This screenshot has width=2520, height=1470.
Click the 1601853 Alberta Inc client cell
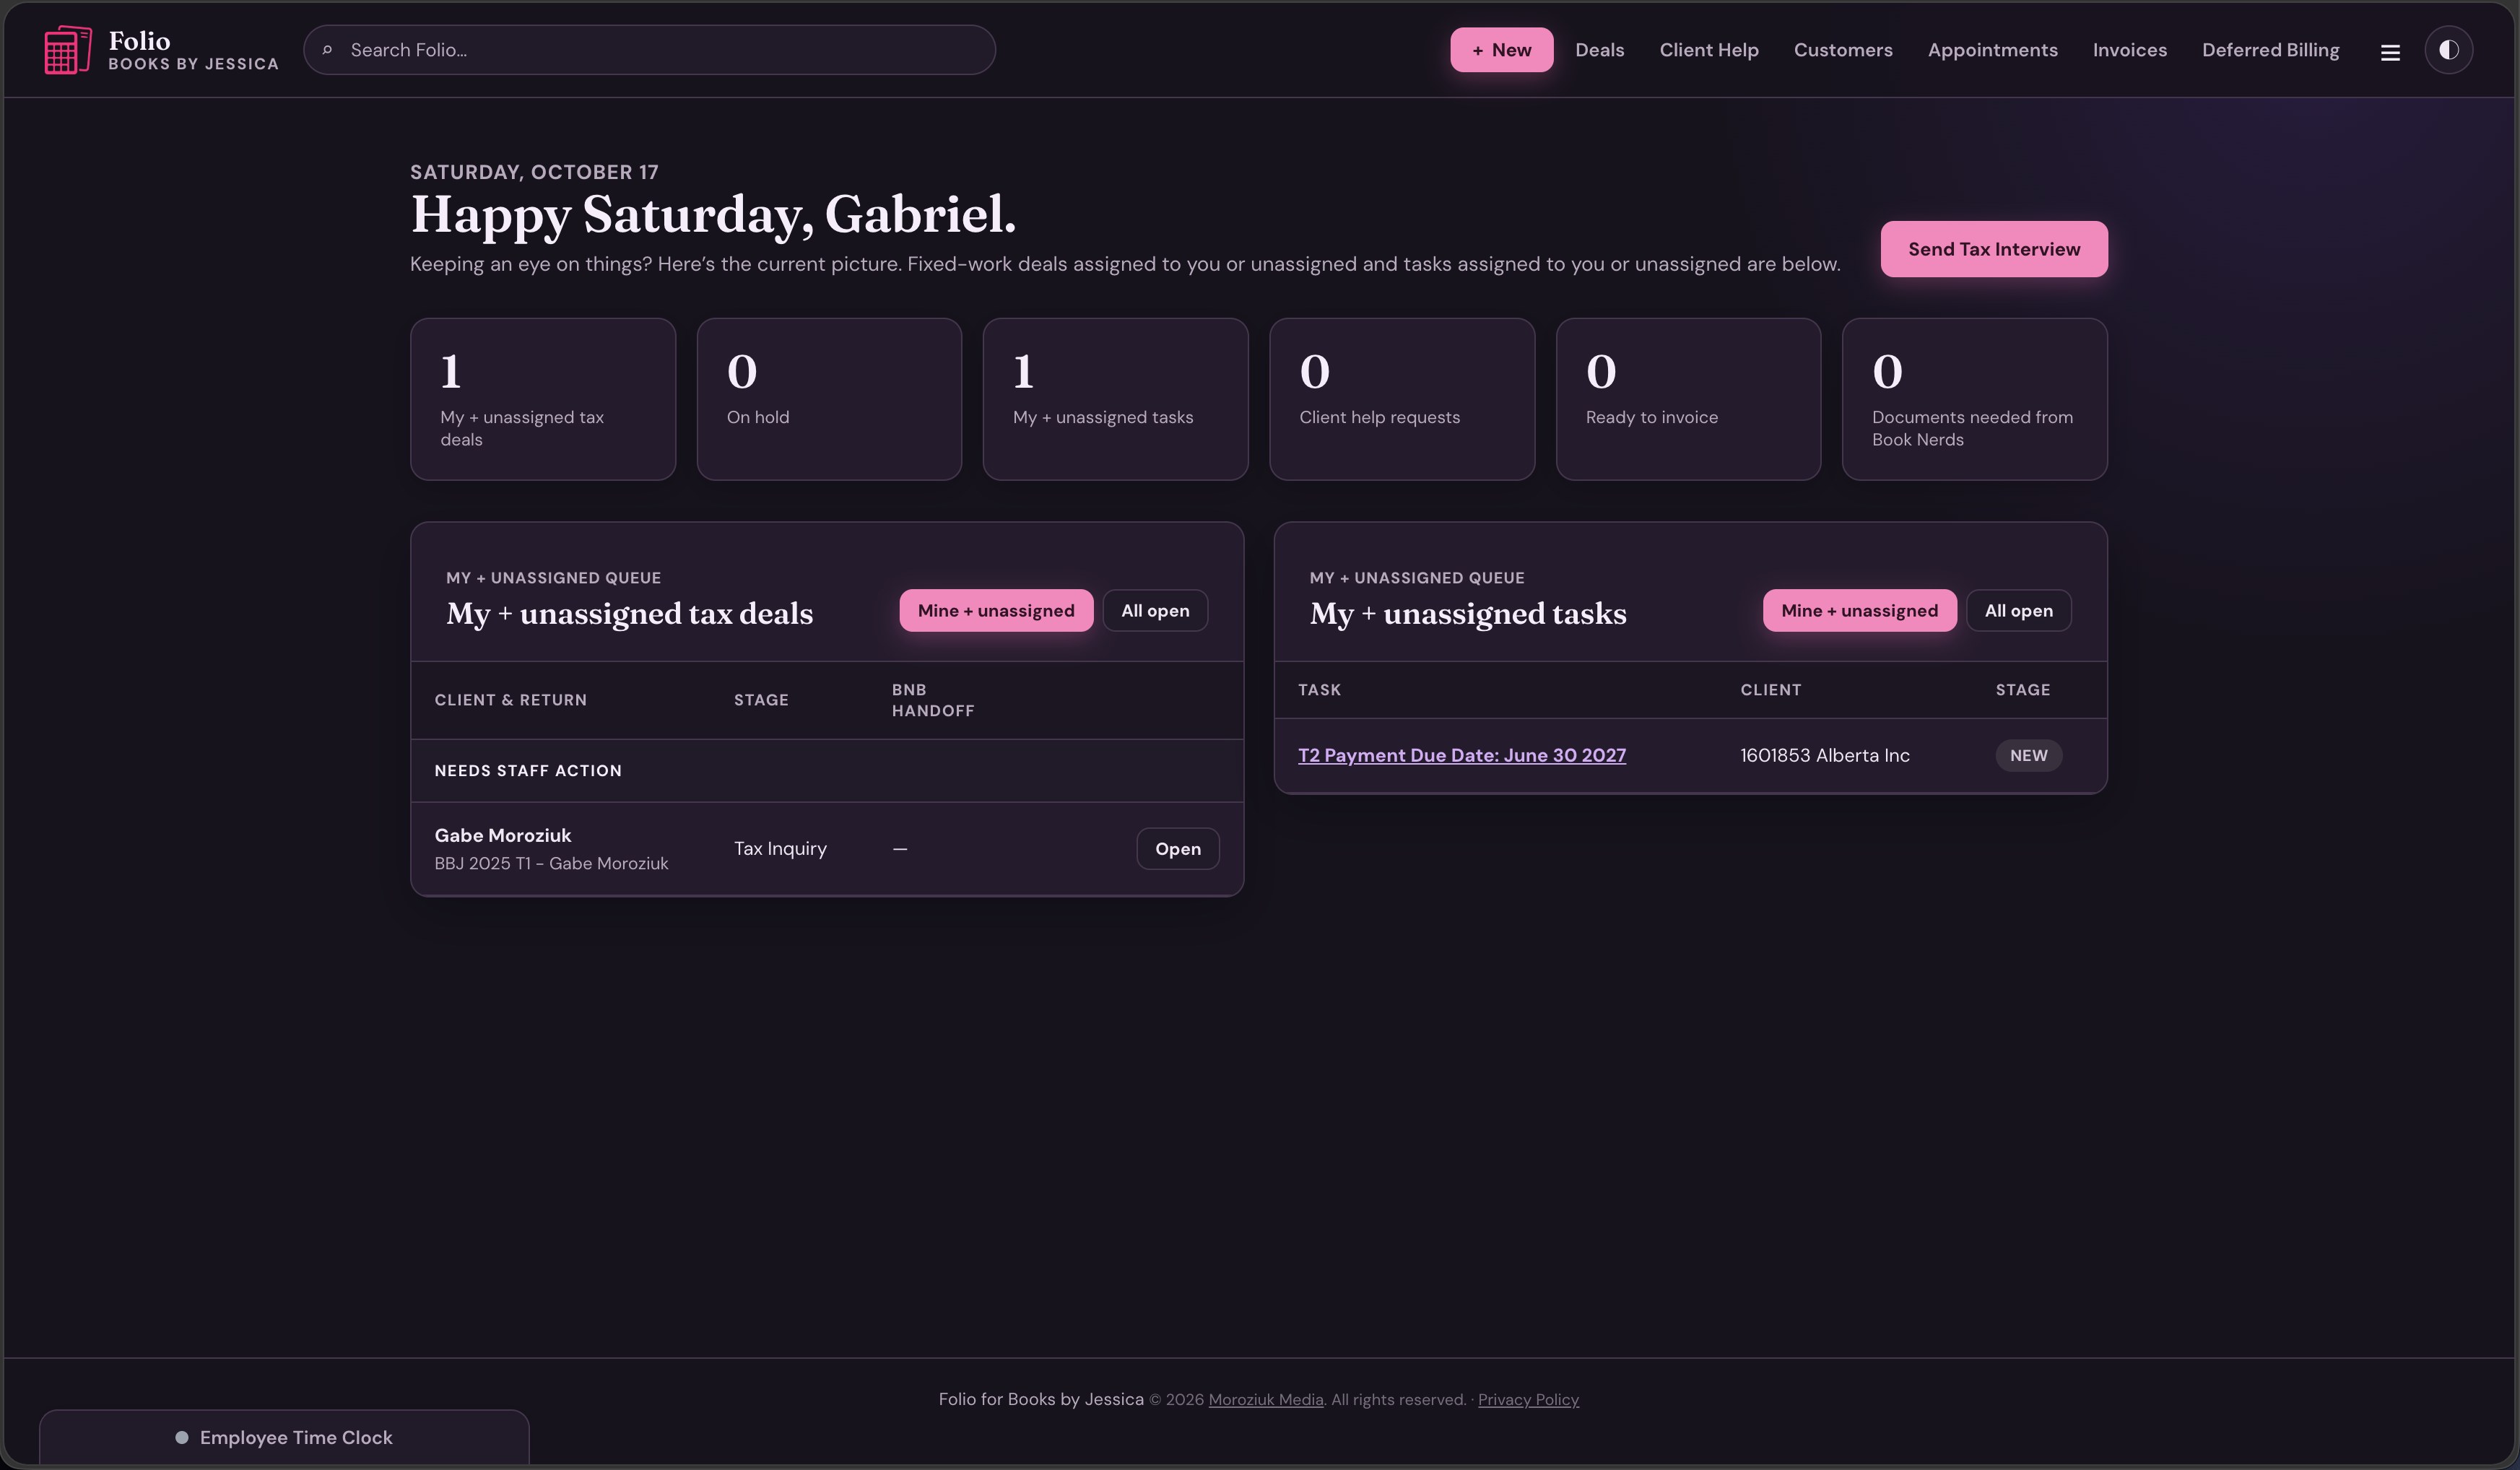tap(1824, 756)
